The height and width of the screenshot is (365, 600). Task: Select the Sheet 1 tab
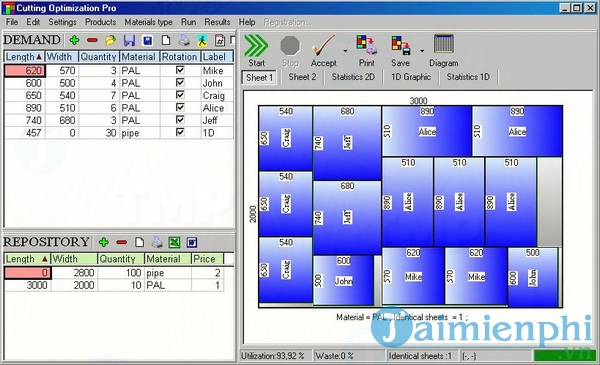pyautogui.click(x=259, y=78)
